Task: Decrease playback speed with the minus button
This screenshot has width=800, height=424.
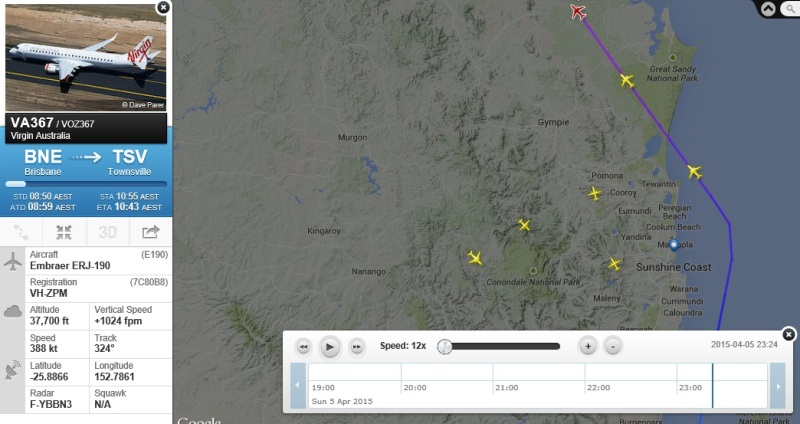Action: pyautogui.click(x=613, y=346)
